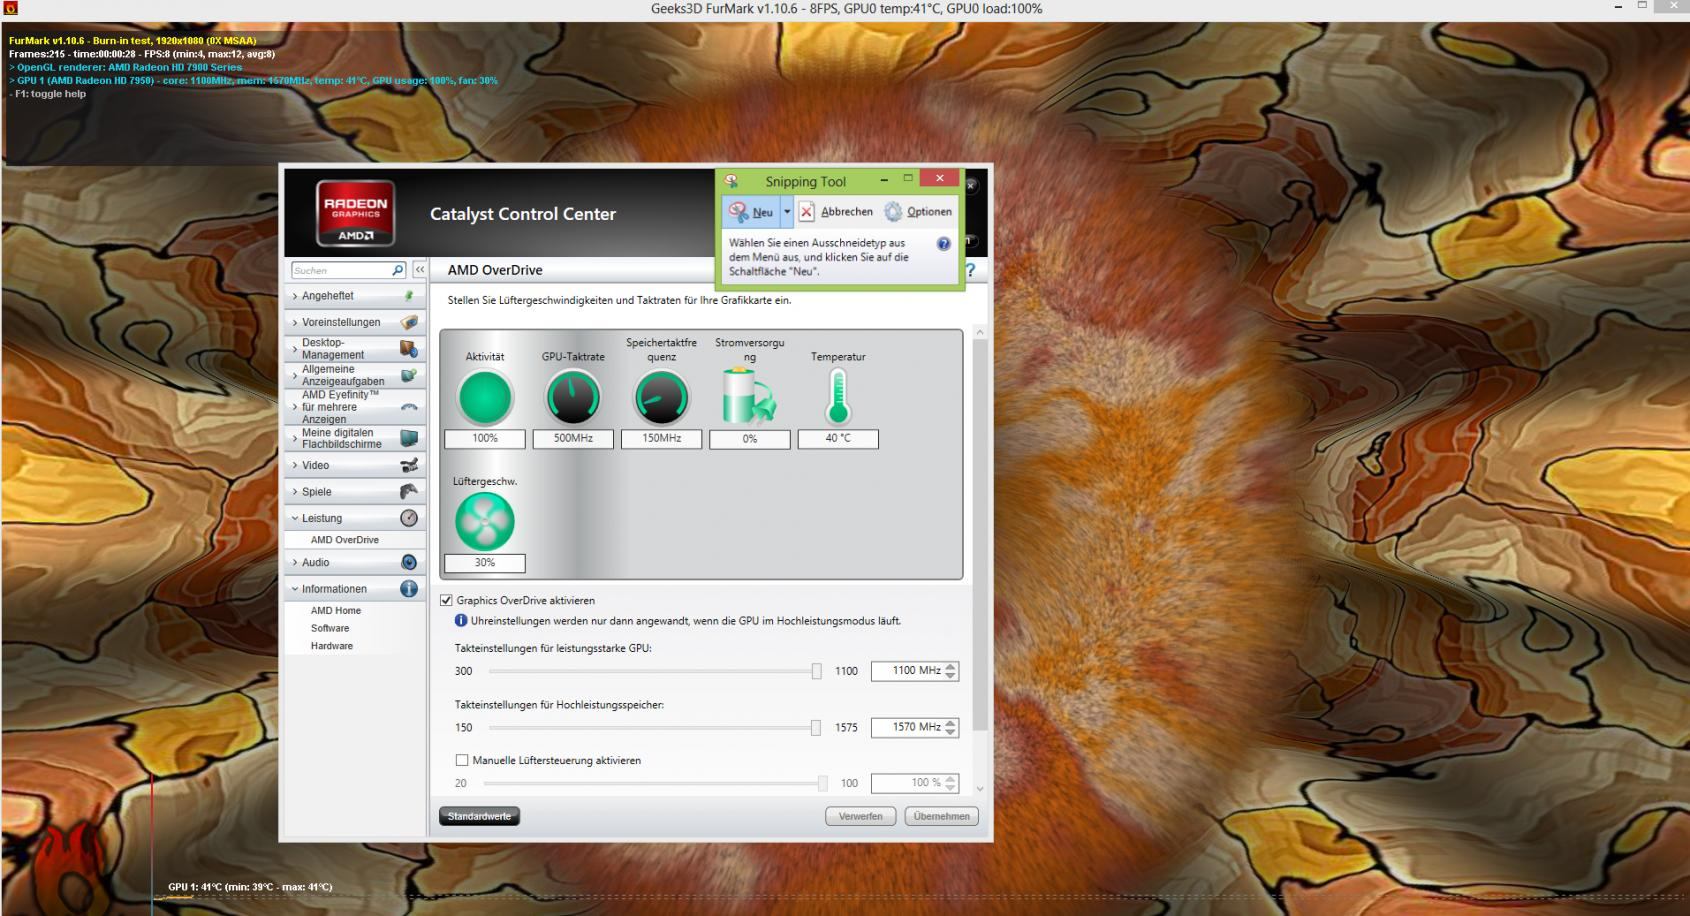The image size is (1690, 916).
Task: Click the GPU clock slider handle
Action: [x=816, y=671]
